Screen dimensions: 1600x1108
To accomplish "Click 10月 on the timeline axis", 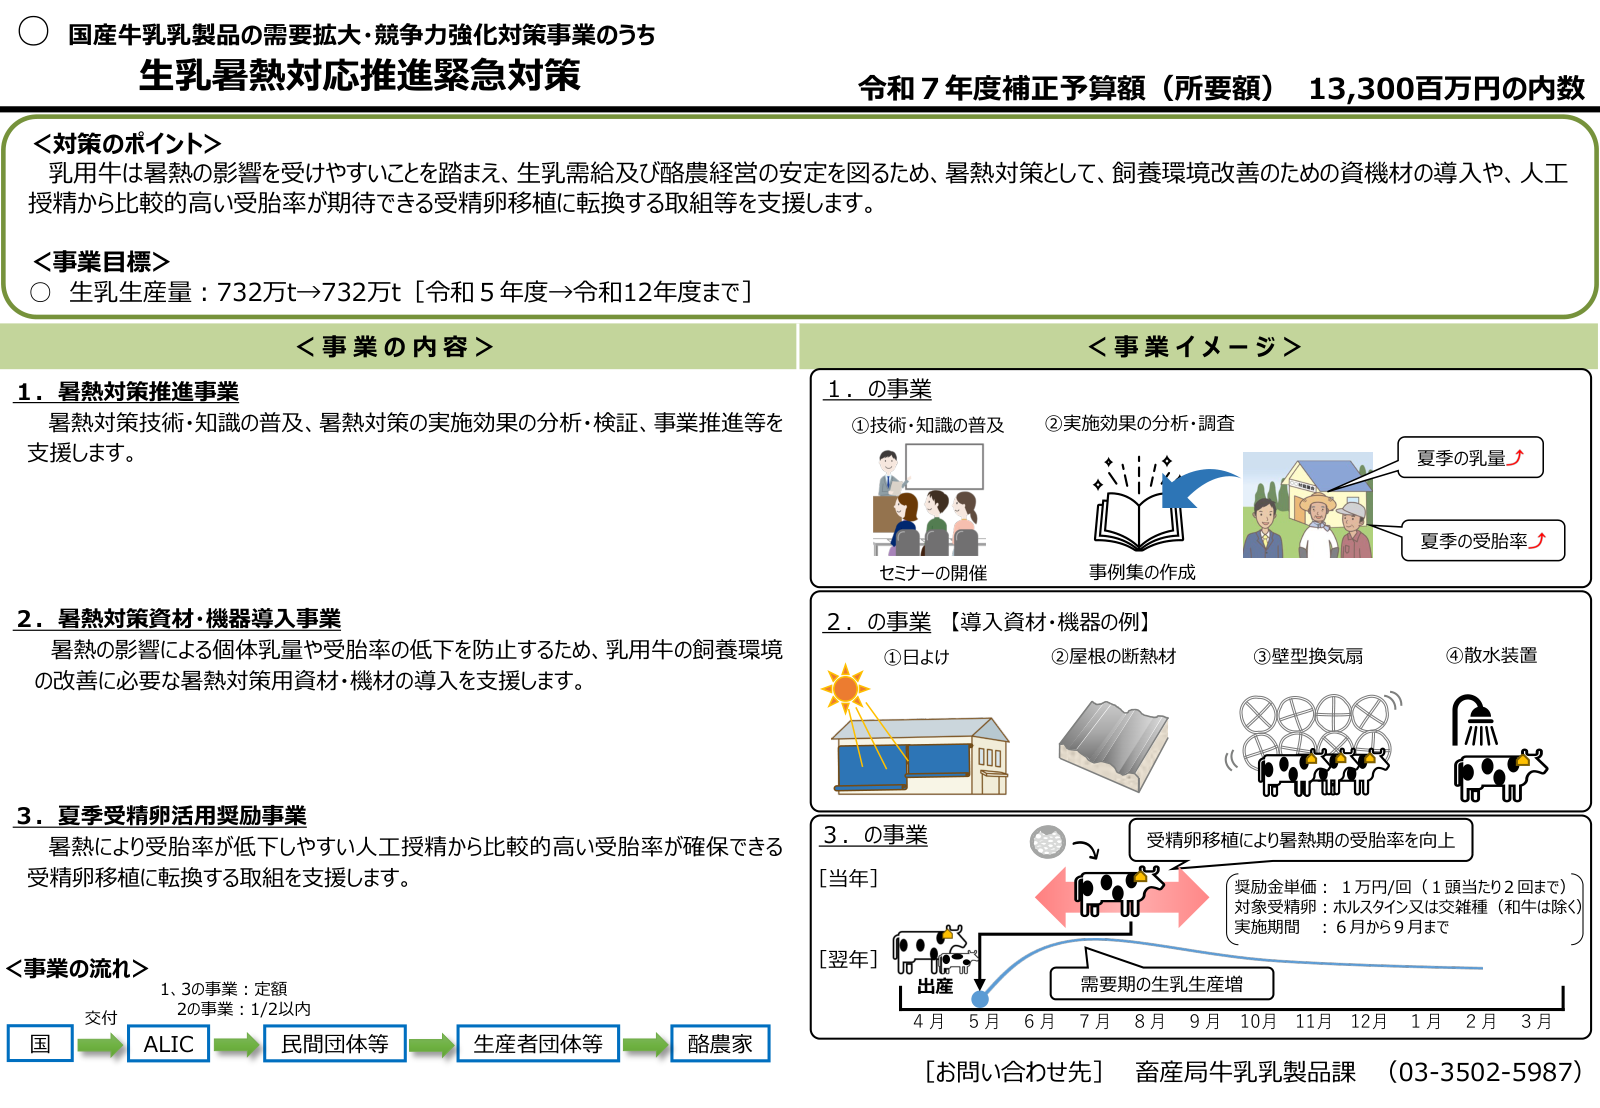I will pyautogui.click(x=1258, y=1021).
